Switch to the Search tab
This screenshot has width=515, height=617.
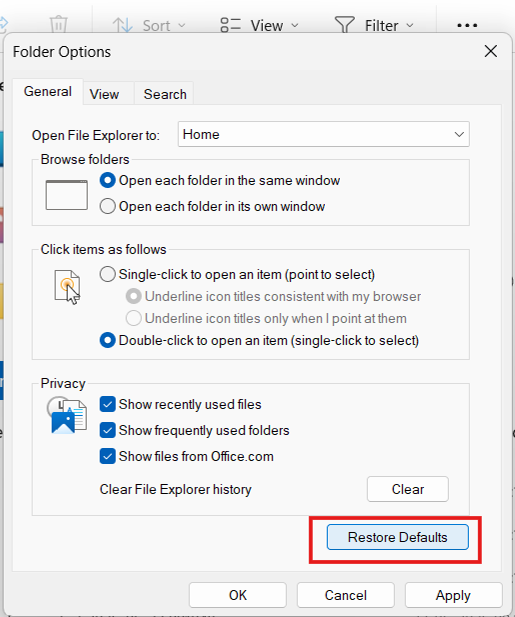(x=165, y=94)
